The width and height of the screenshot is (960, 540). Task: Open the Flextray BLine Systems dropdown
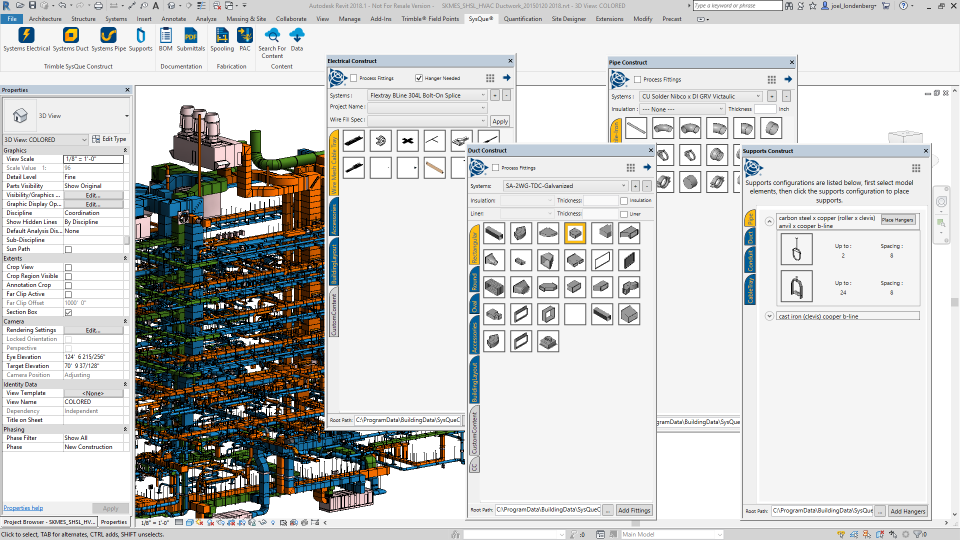483,95
